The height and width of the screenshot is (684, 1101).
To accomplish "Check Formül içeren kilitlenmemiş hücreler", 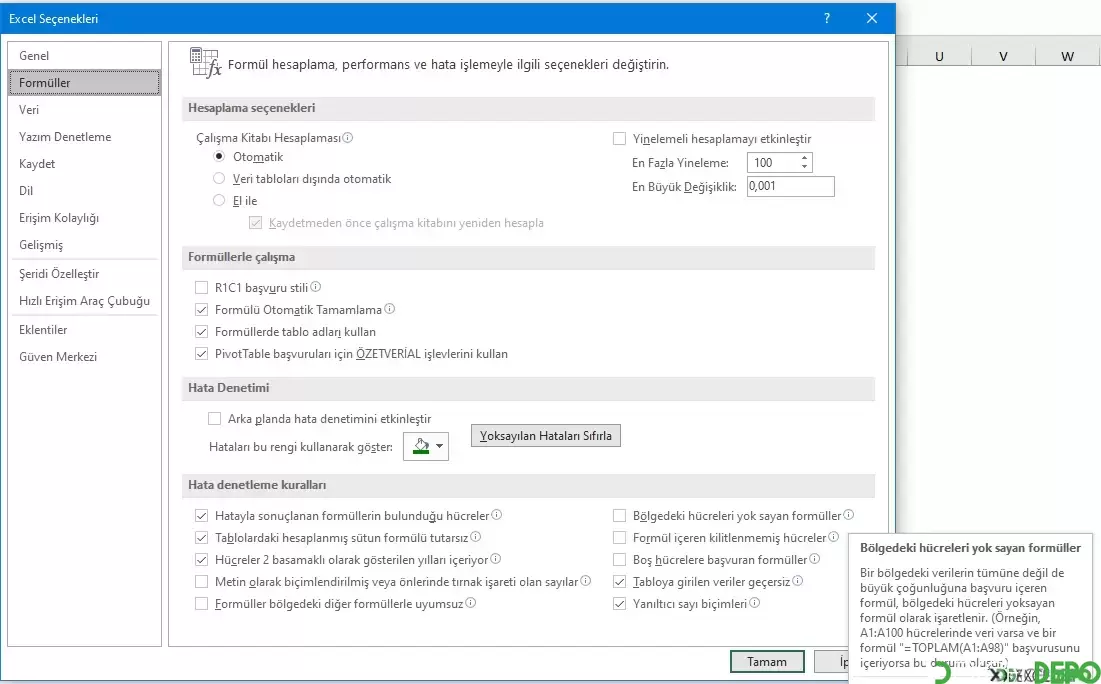I will (619, 538).
